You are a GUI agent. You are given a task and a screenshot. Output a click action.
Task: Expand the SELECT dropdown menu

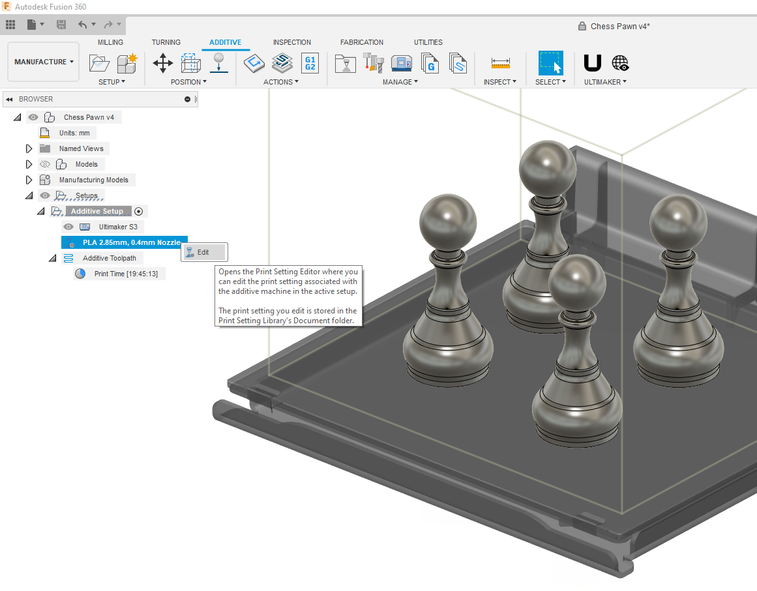coord(550,82)
